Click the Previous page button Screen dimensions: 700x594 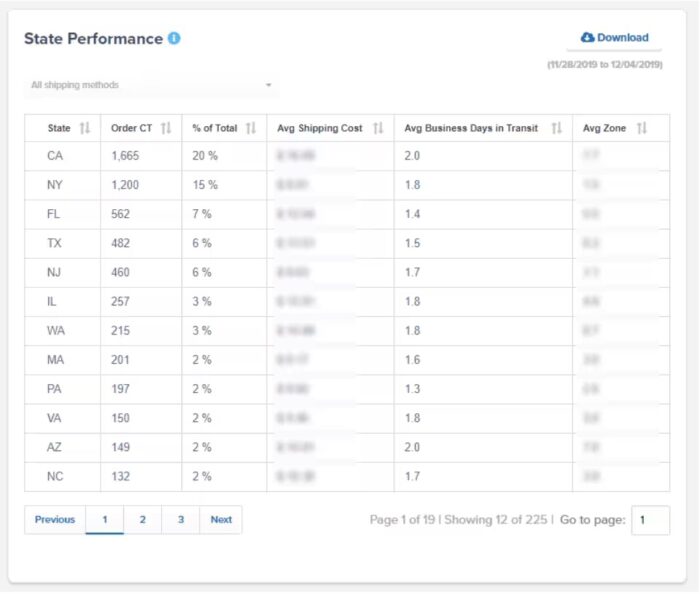[x=55, y=520]
